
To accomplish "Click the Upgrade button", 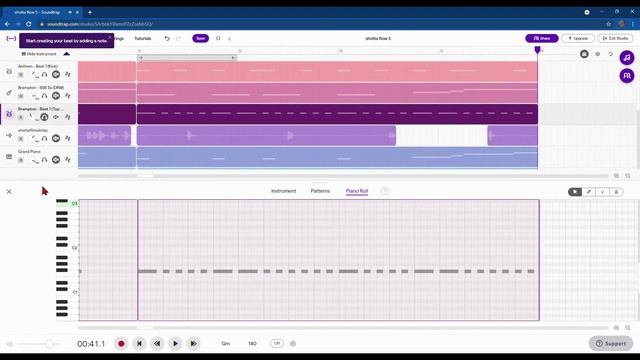I will coord(578,38).
